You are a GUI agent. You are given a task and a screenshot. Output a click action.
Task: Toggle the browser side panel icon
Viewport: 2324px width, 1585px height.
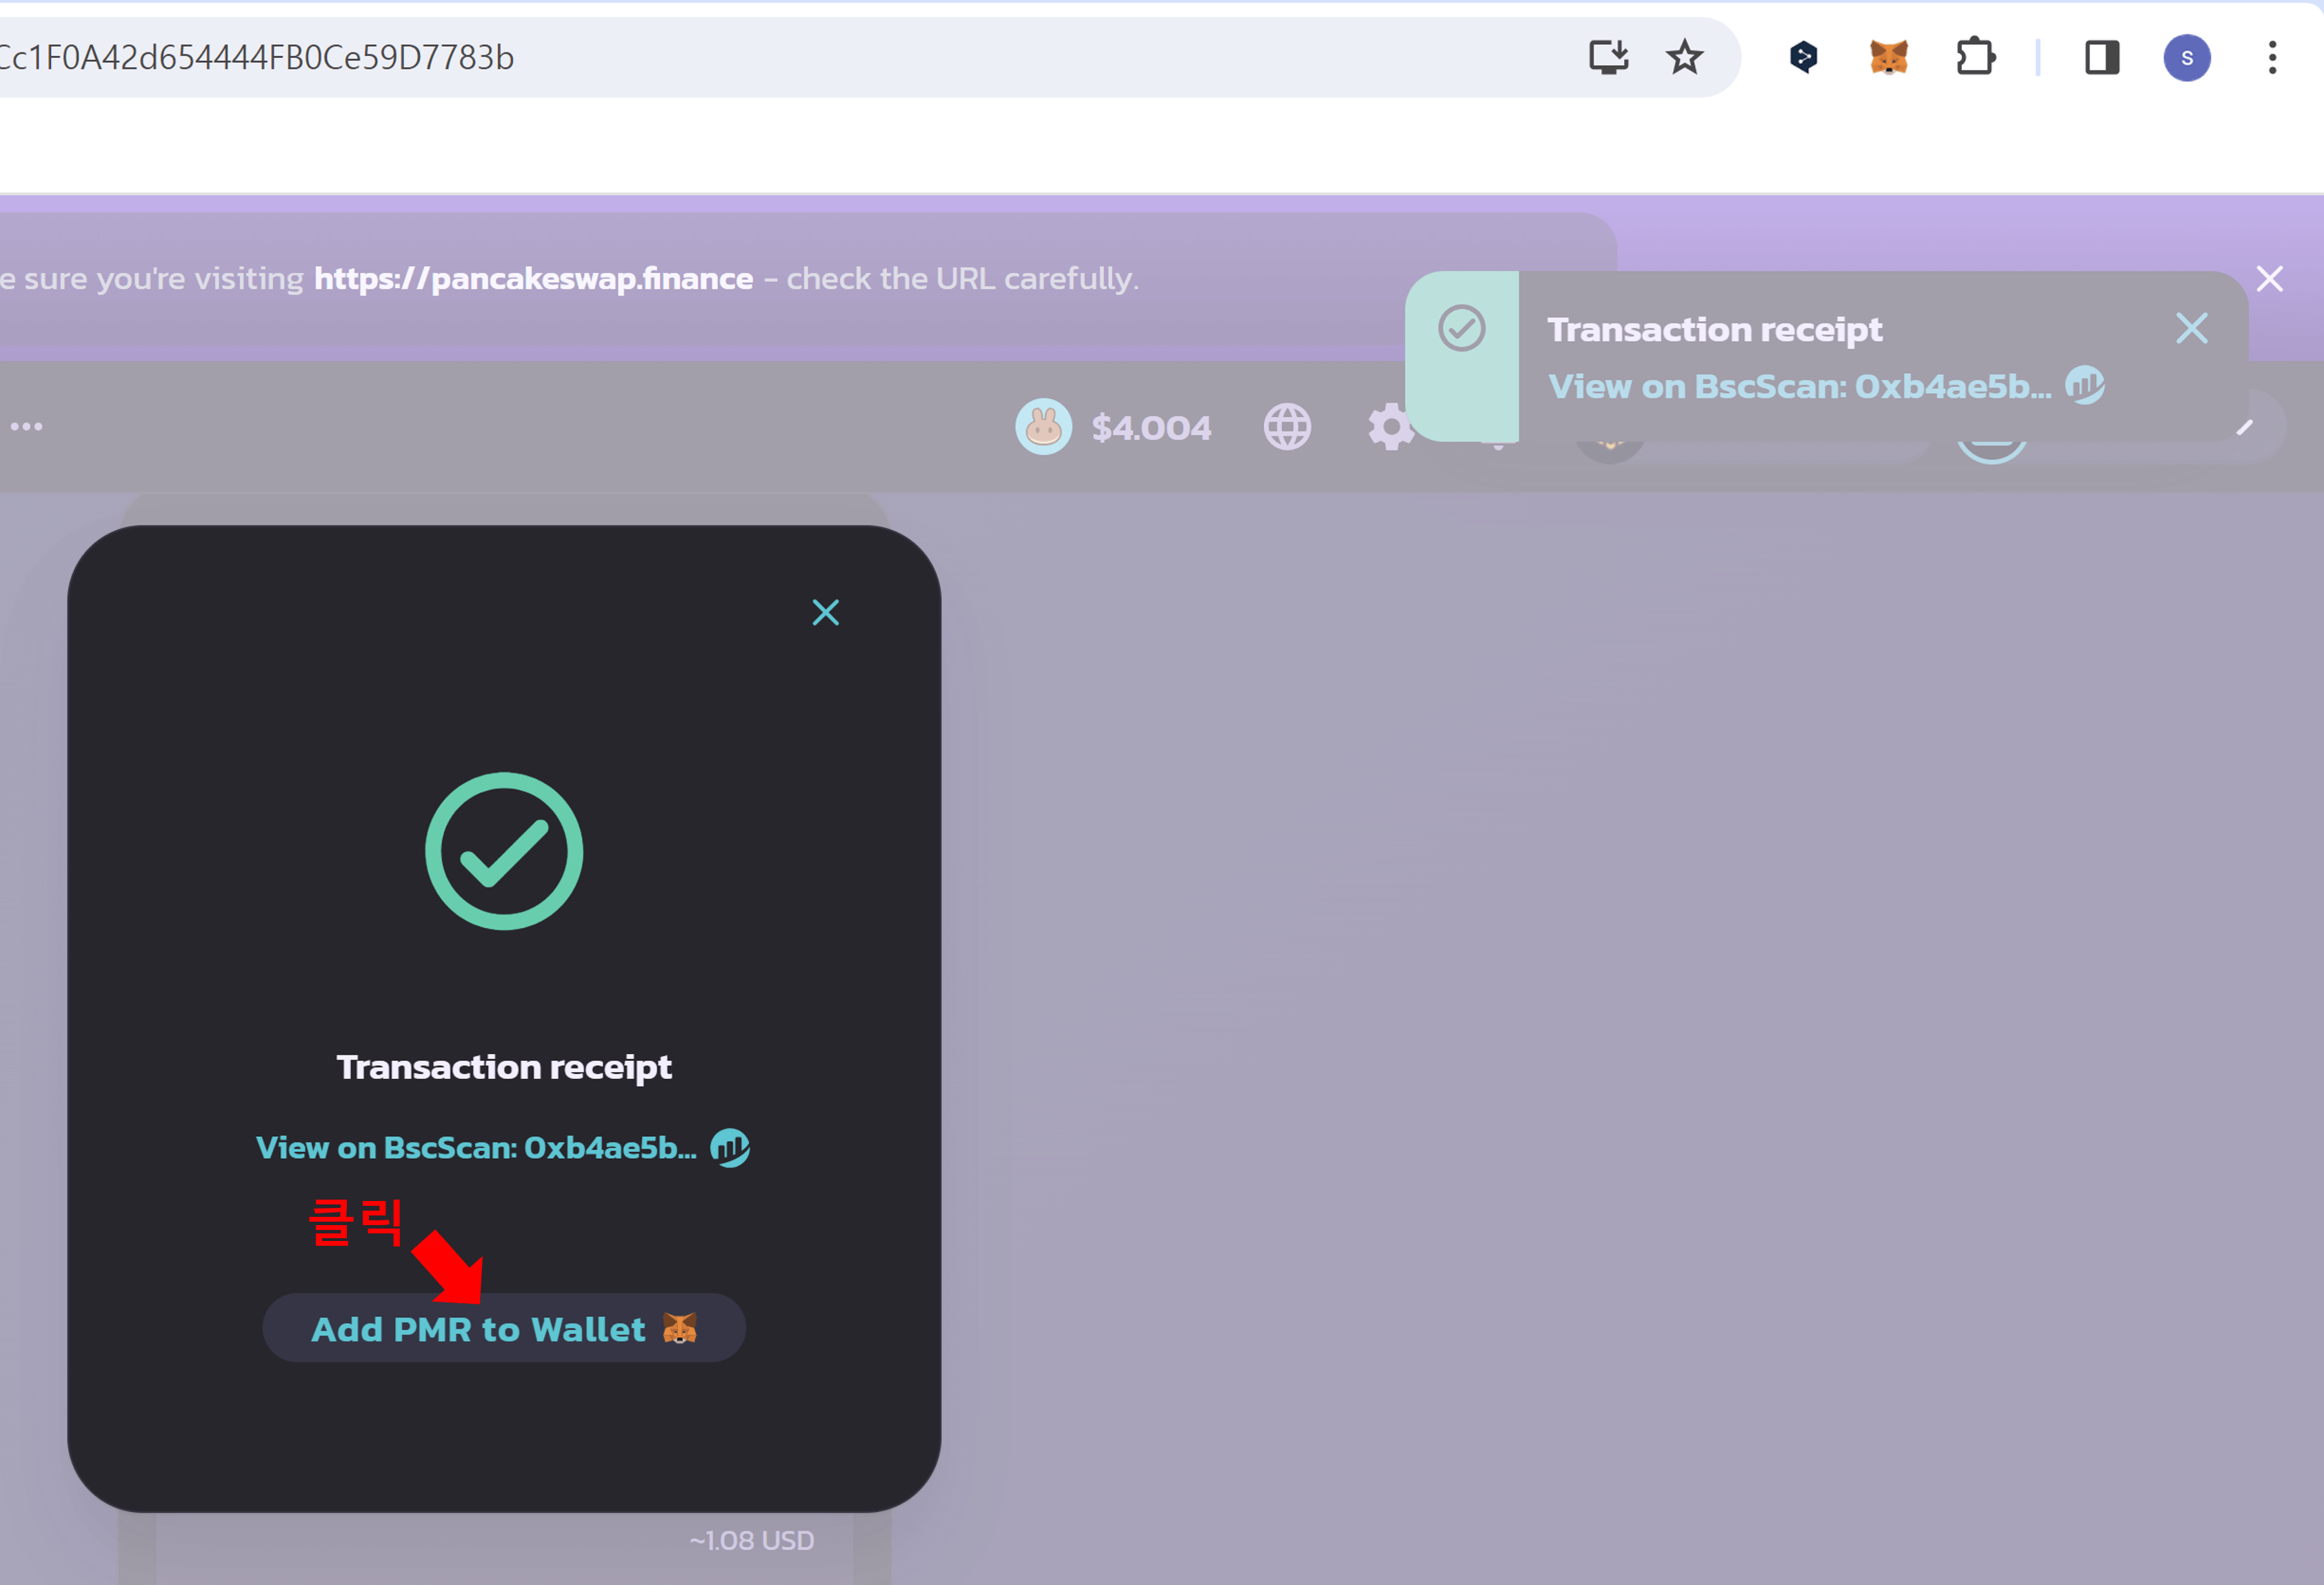(2101, 57)
